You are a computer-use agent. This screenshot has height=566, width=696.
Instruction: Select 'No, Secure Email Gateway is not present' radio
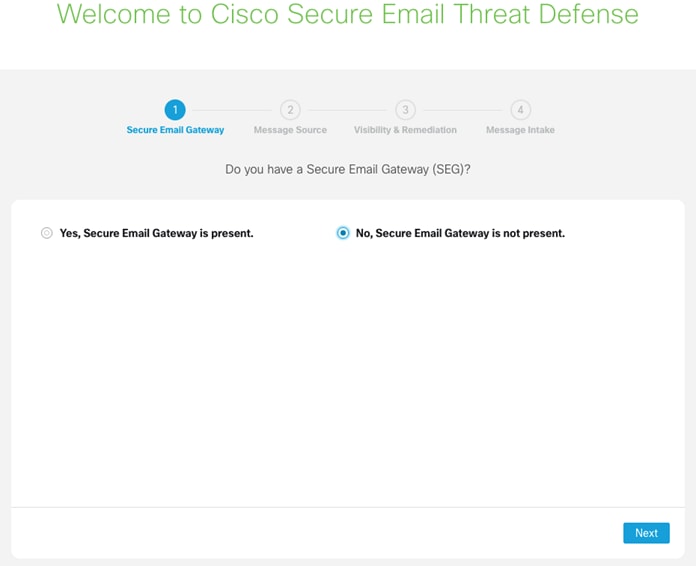click(343, 233)
